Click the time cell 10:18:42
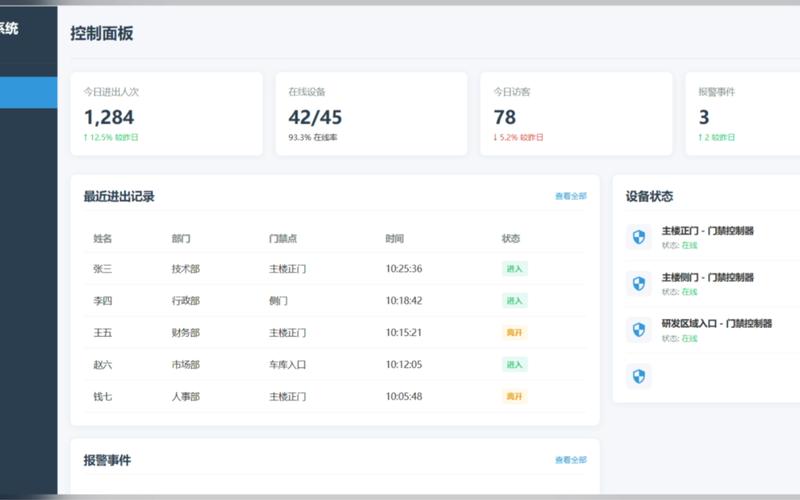The image size is (800, 500). click(404, 301)
